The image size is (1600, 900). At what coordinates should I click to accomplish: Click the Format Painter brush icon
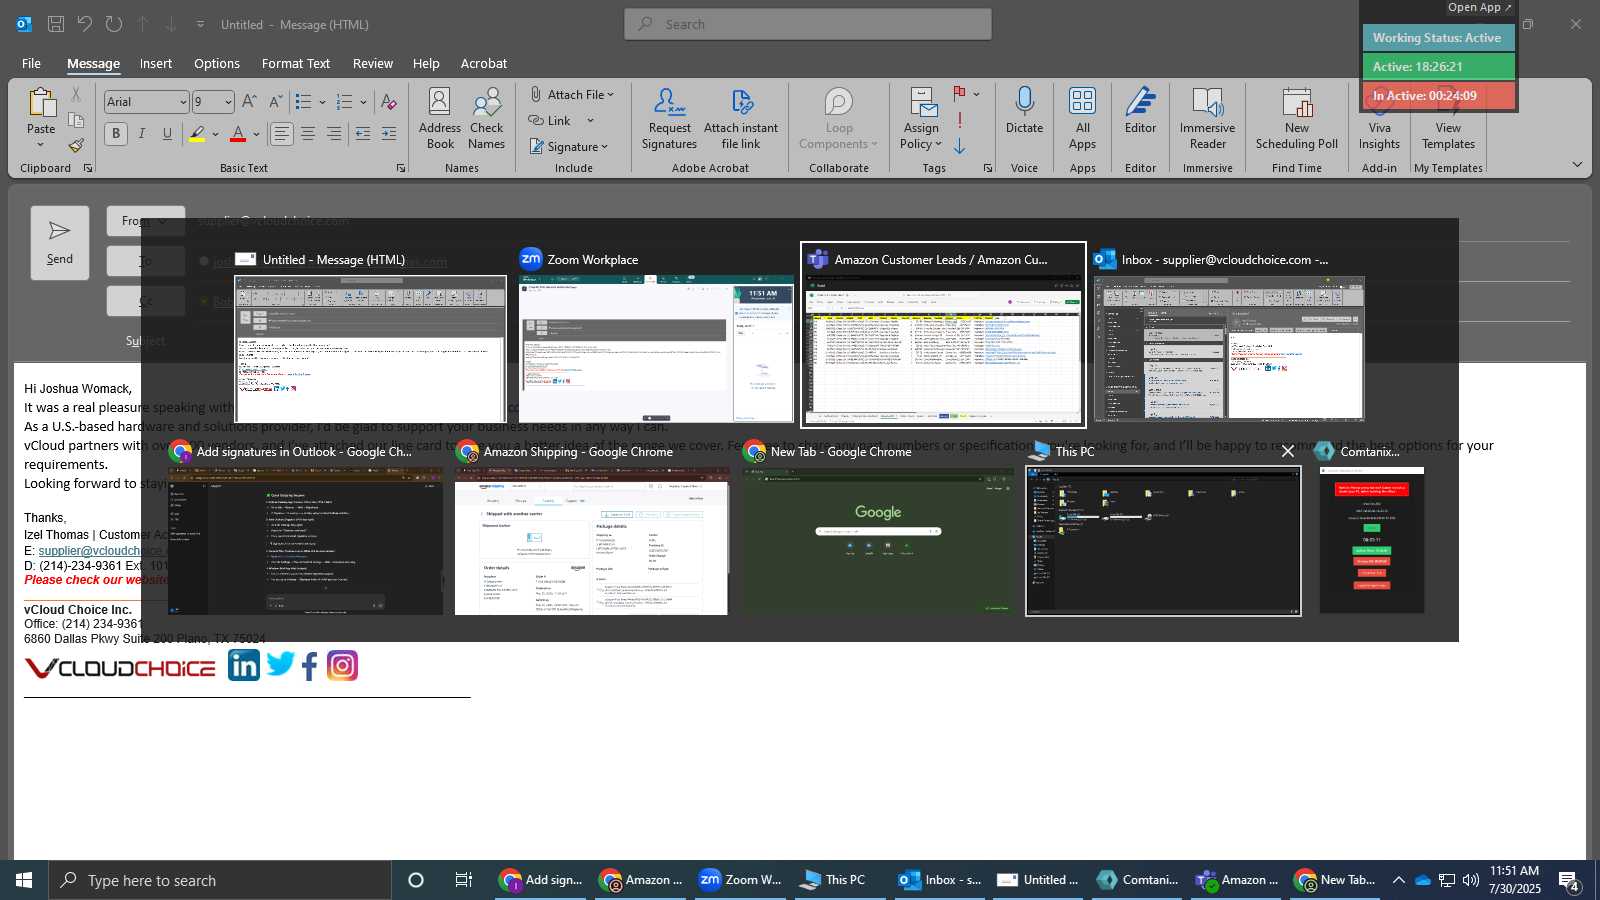point(76,145)
